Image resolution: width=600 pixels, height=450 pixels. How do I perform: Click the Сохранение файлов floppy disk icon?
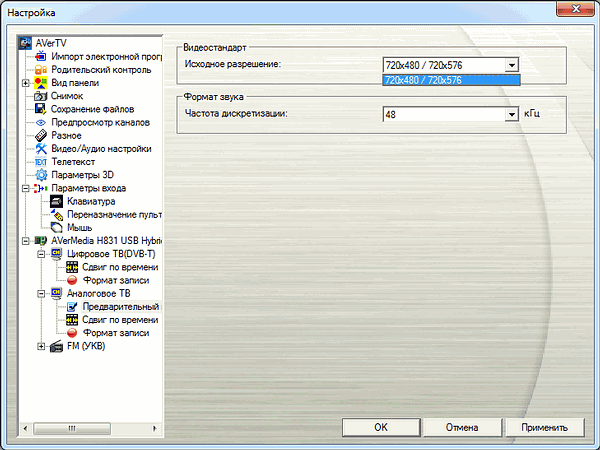tap(41, 109)
